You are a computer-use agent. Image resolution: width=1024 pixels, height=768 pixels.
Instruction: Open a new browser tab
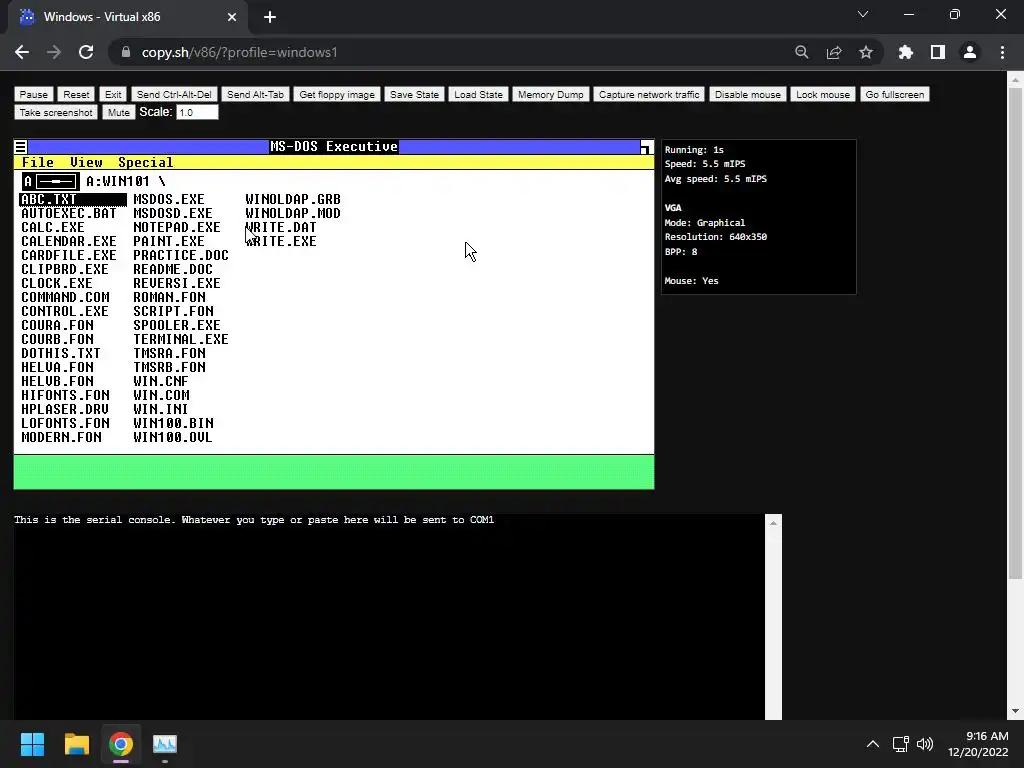pyautogui.click(x=270, y=17)
